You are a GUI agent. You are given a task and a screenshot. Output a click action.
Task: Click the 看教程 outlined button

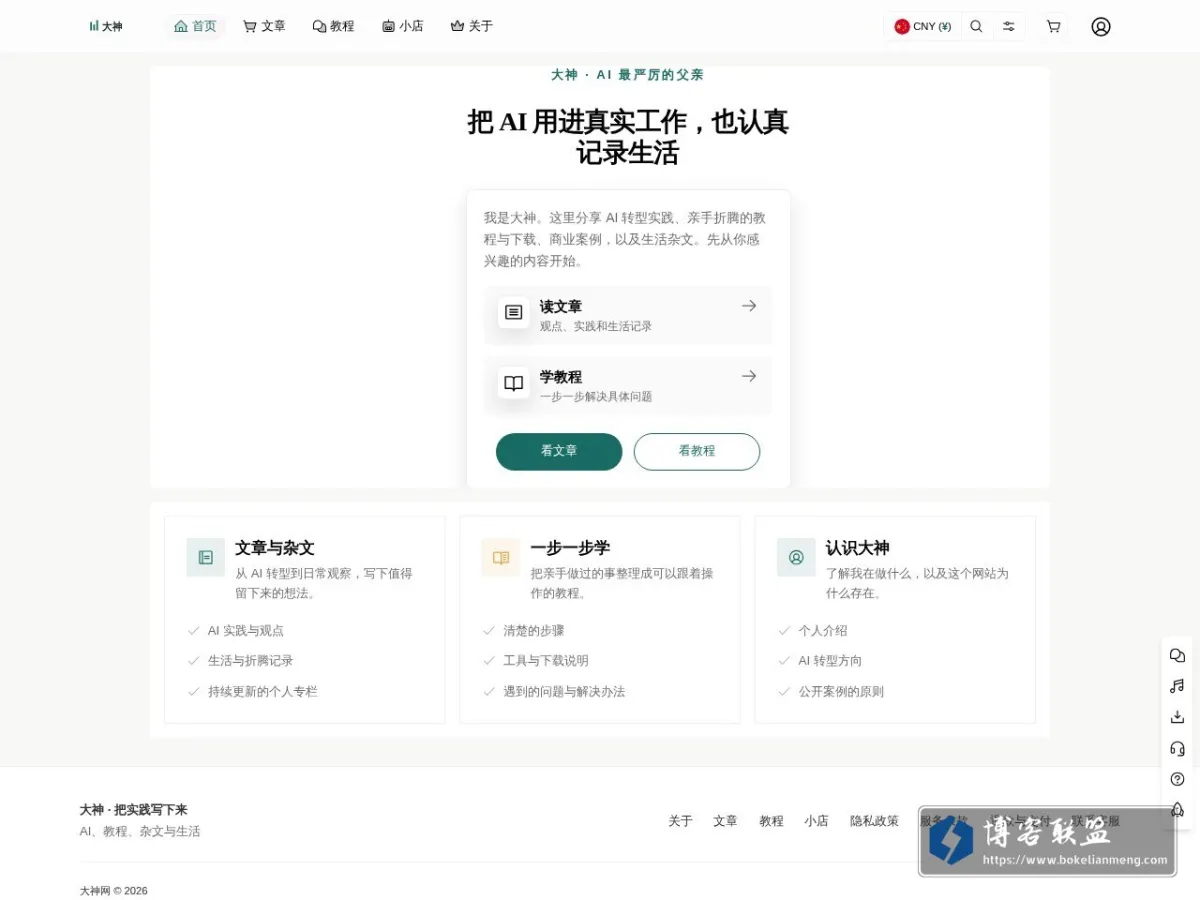coord(697,451)
